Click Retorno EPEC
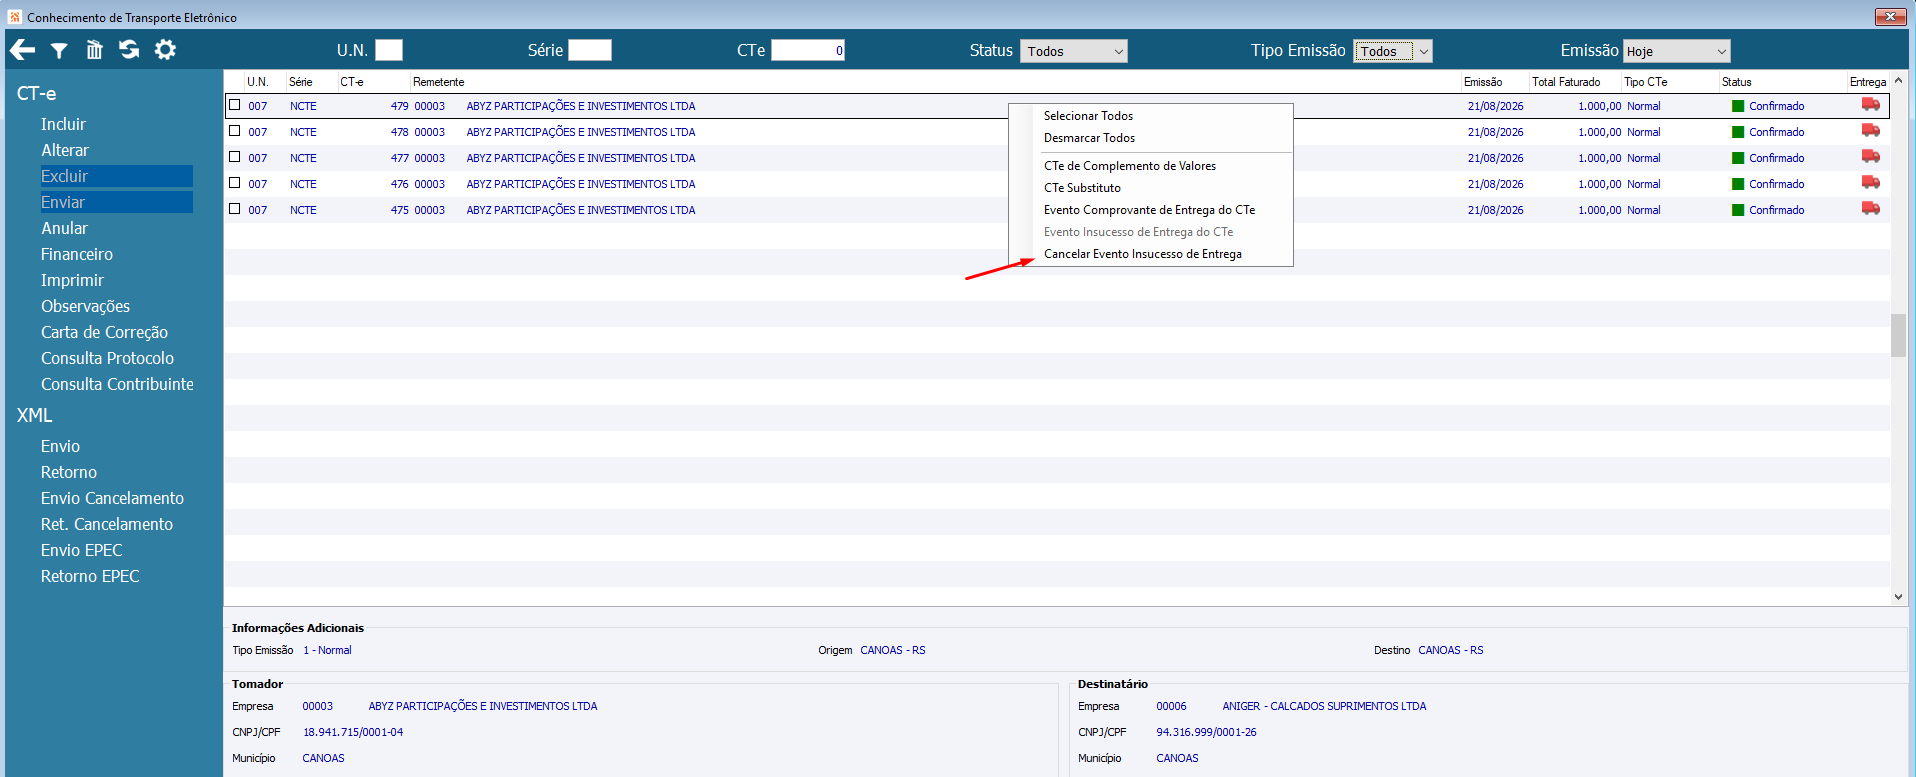 tap(90, 576)
